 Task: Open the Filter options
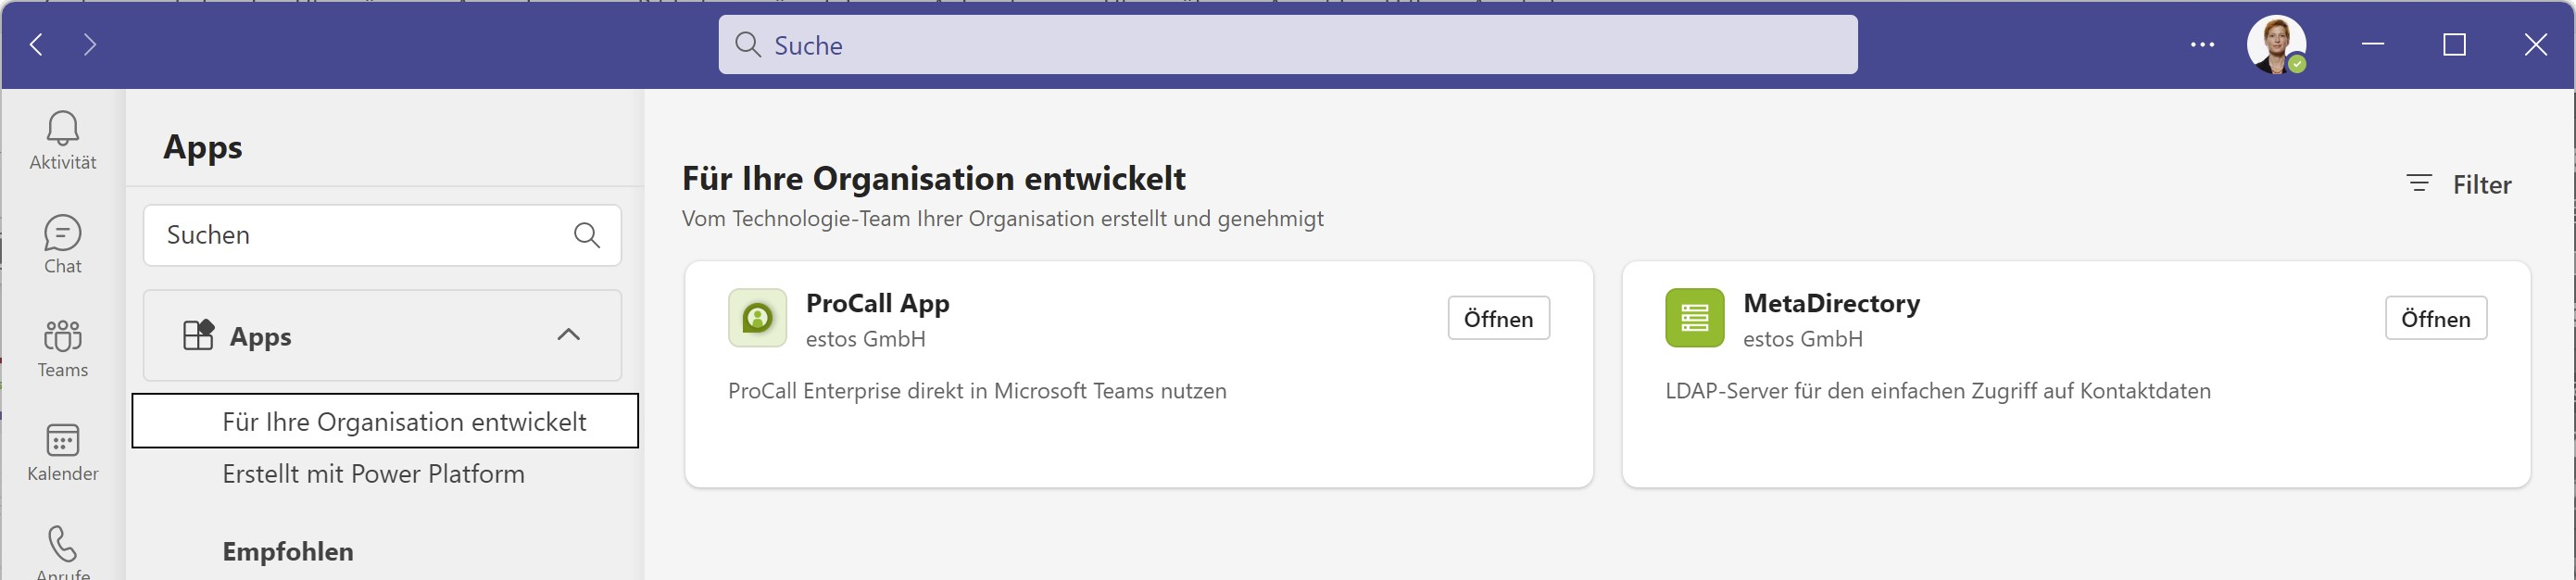(2459, 184)
